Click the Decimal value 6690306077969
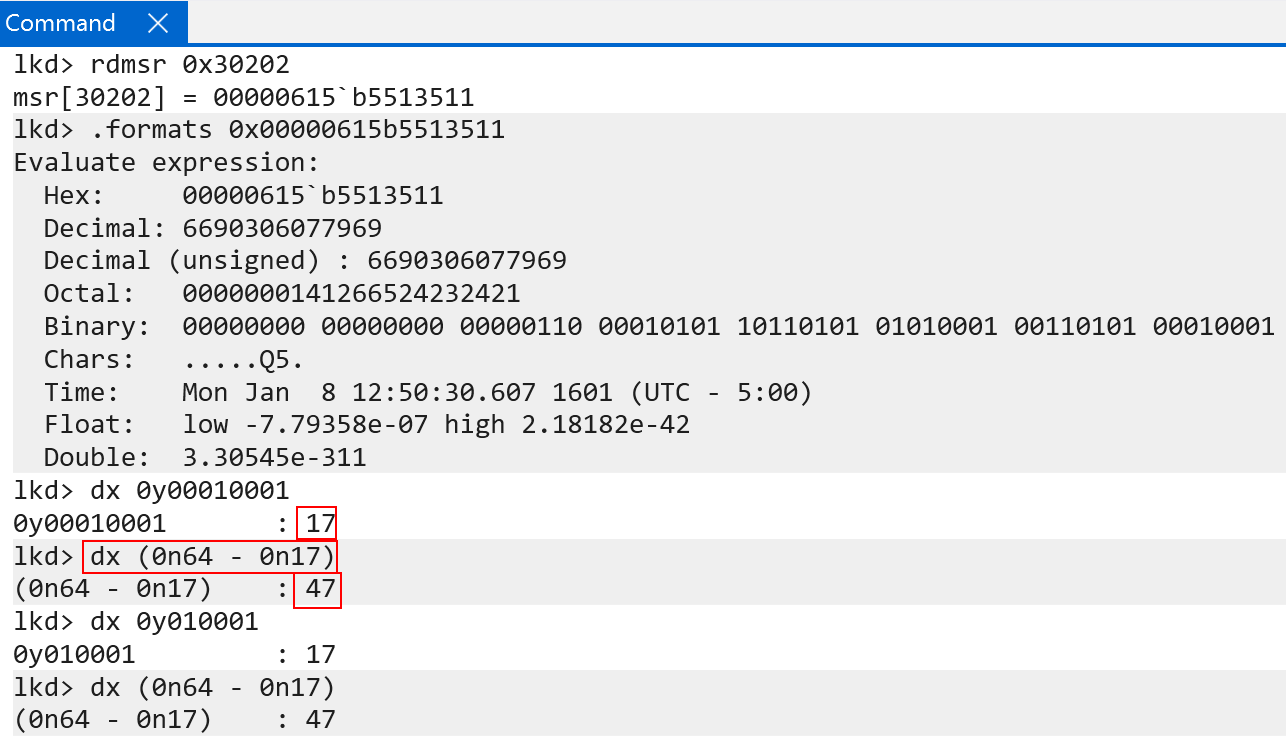This screenshot has width=1286, height=736. 281,228
